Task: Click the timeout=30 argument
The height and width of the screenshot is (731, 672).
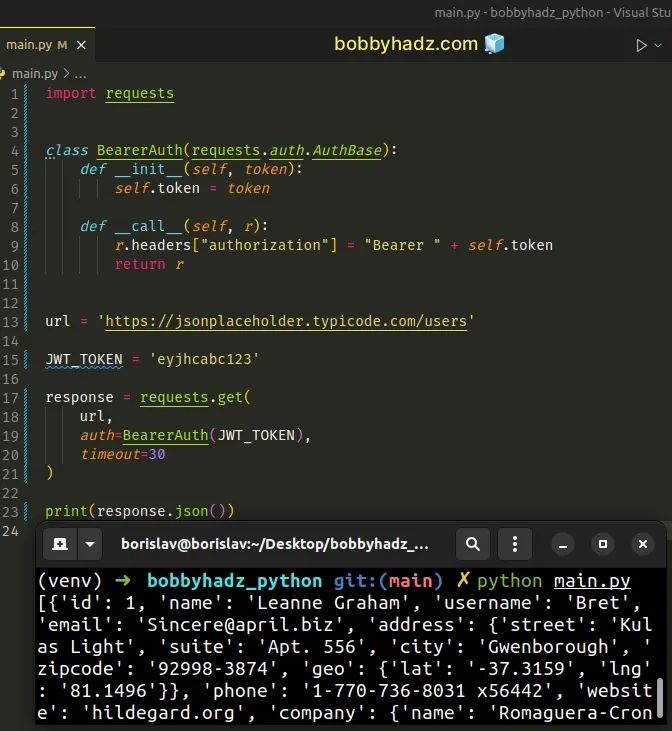Action: 123,454
